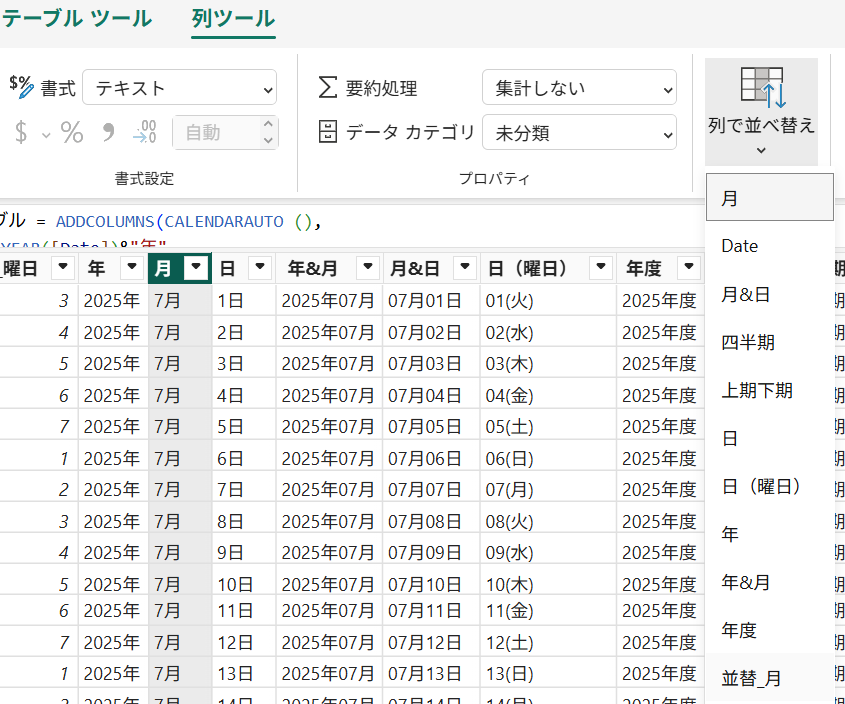Click the thousands separator comma icon
845x704 pixels.
pyautogui.click(x=108, y=132)
